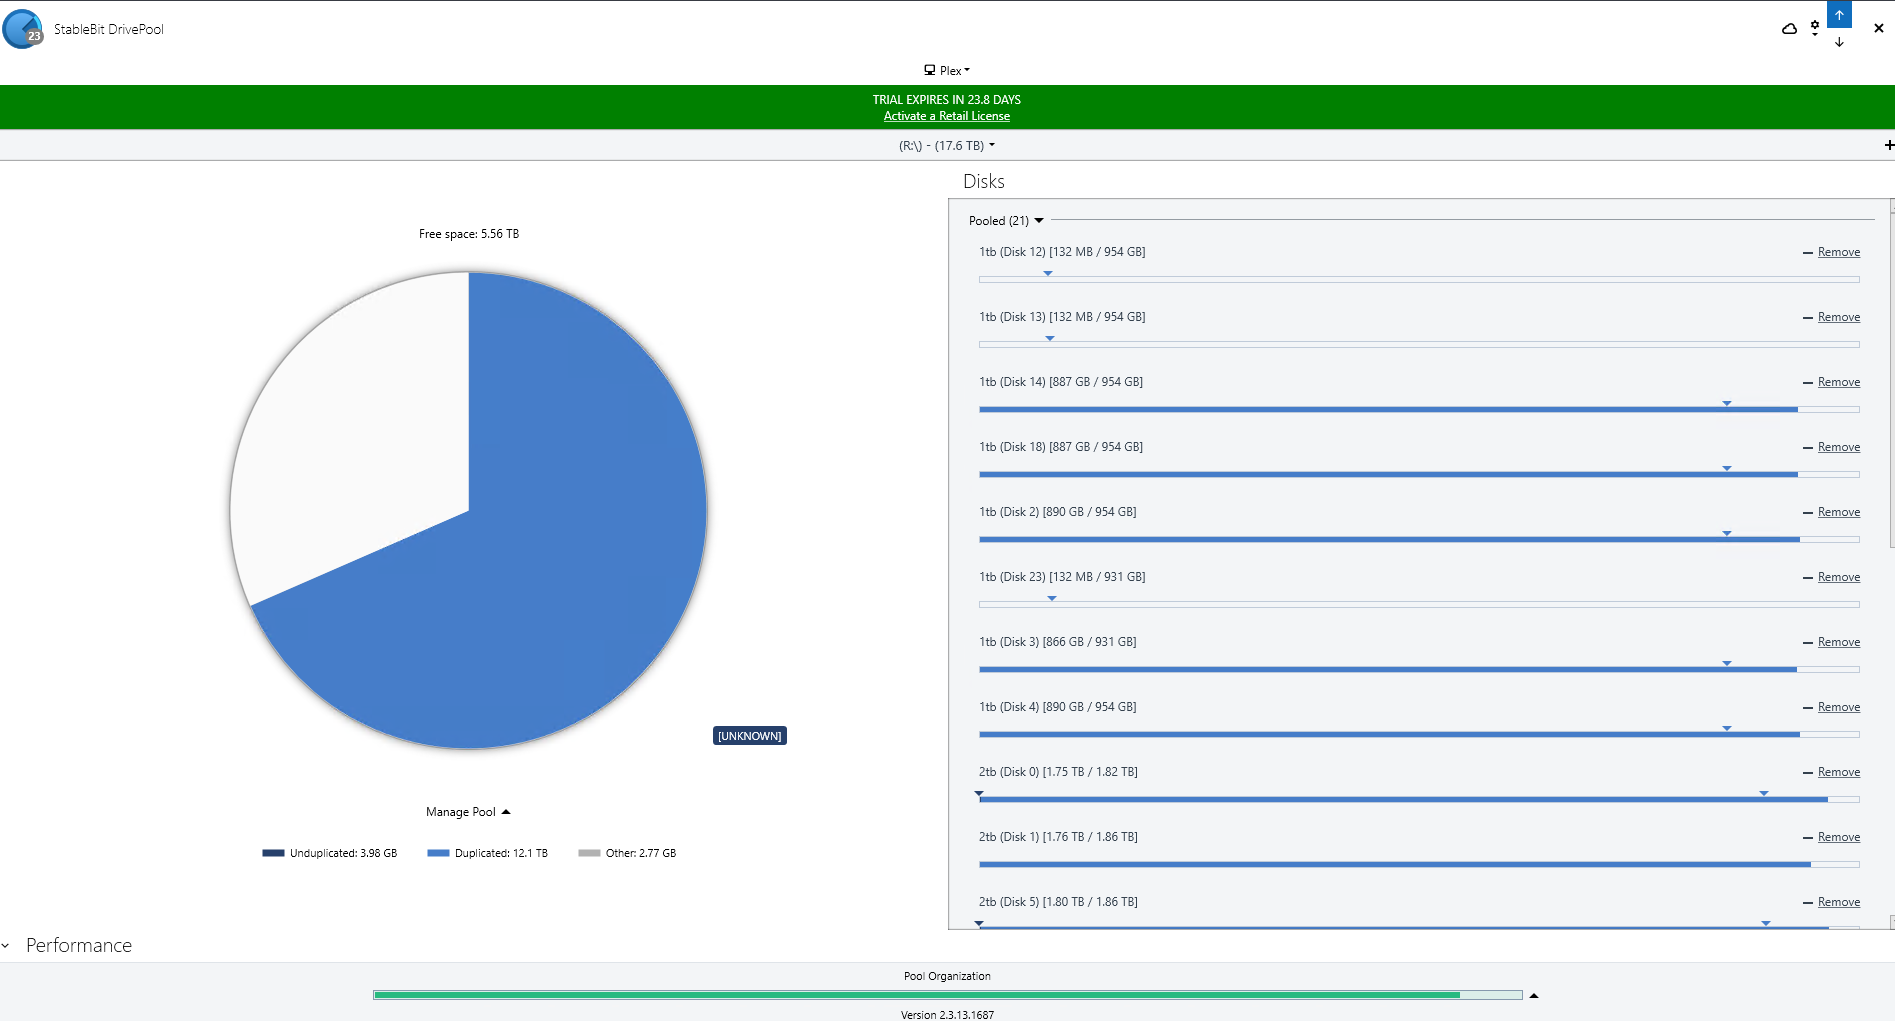Open the Manage Pool menu
Screen dimensions: 1895x1021
[x=467, y=812]
